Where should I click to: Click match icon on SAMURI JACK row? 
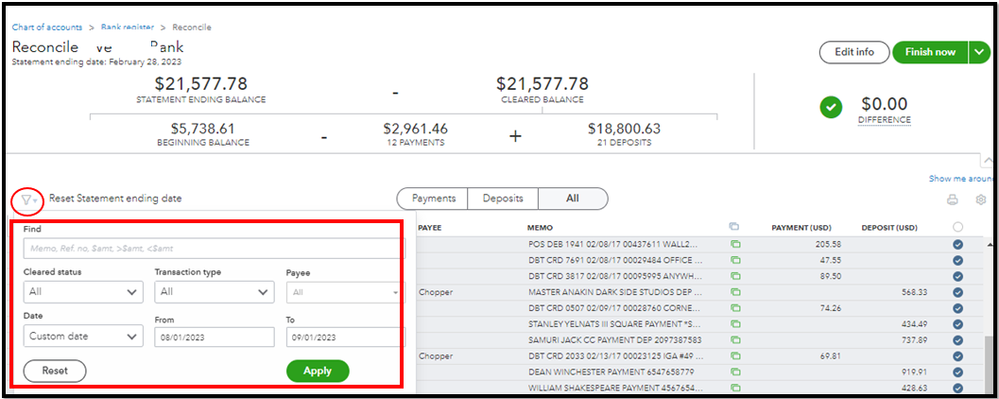[x=735, y=340]
